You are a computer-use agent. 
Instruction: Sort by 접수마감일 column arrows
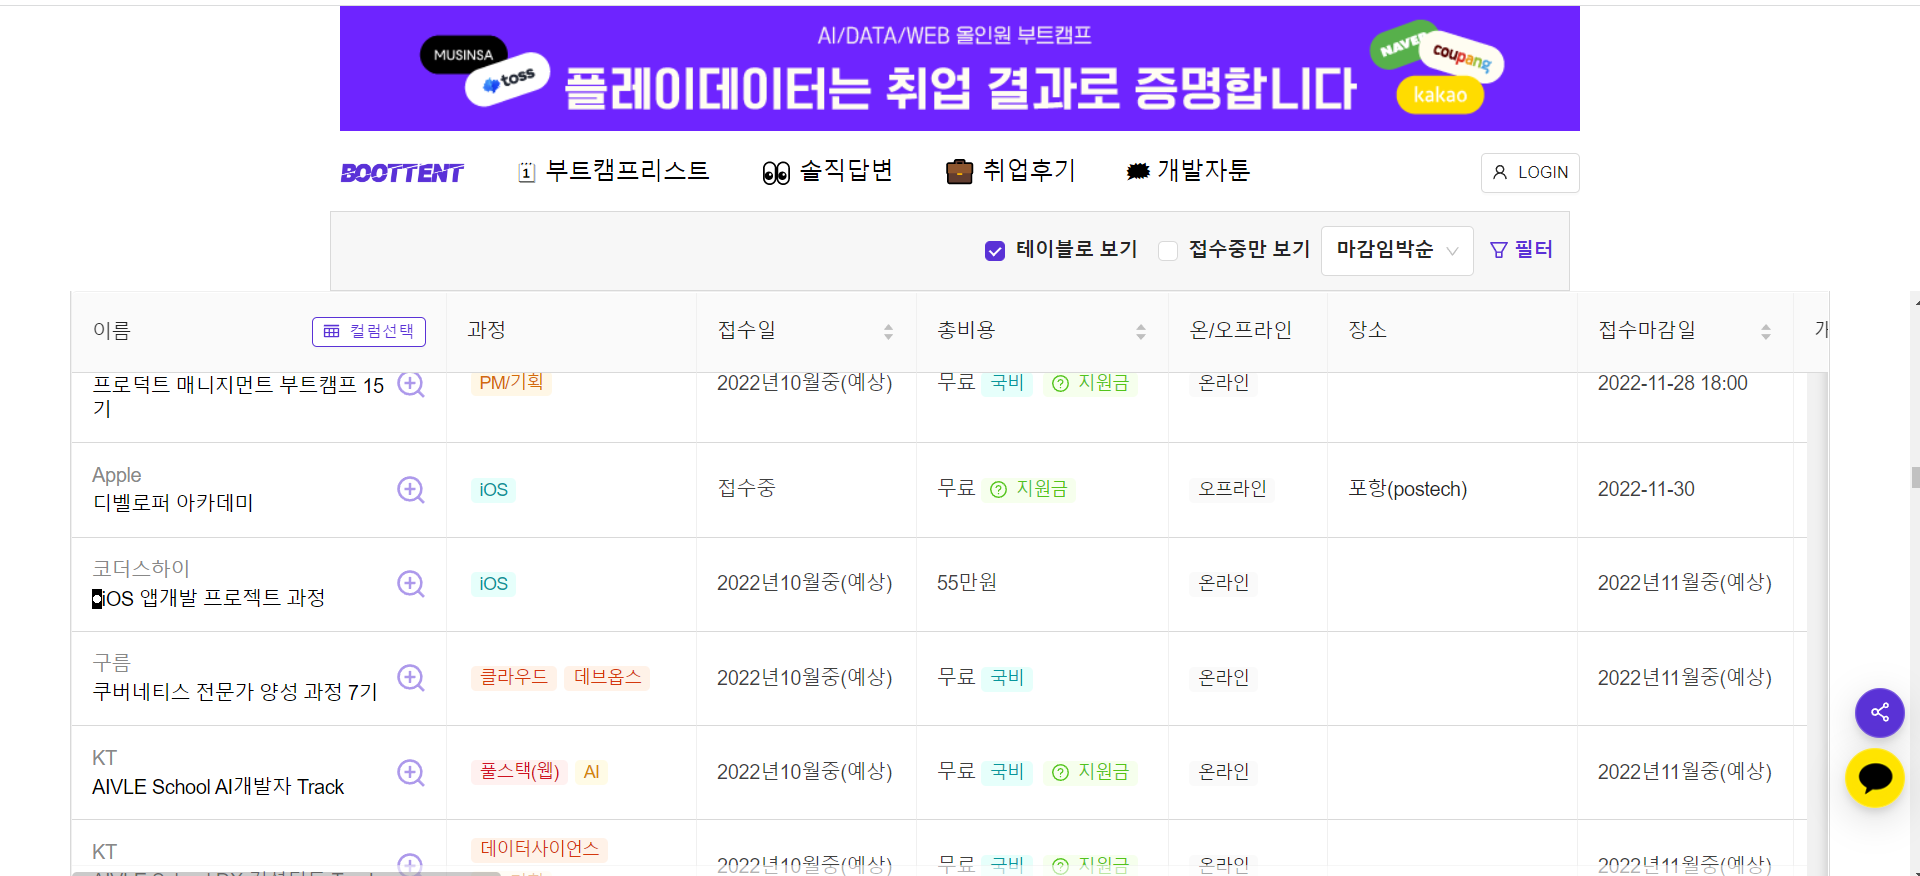coord(1766,331)
